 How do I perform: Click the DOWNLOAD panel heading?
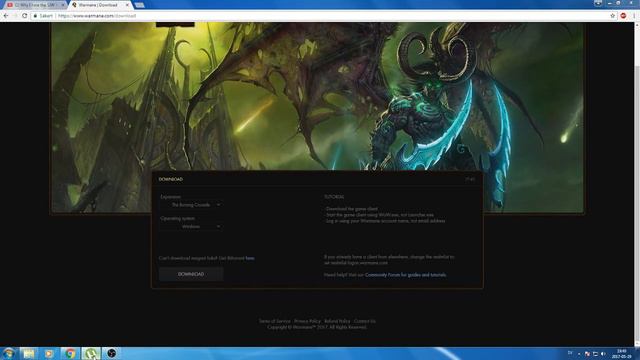coord(171,179)
